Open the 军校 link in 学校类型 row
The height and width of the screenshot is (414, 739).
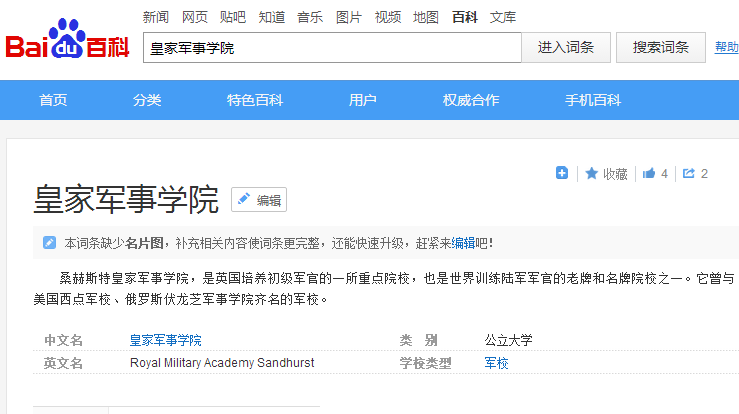click(496, 363)
